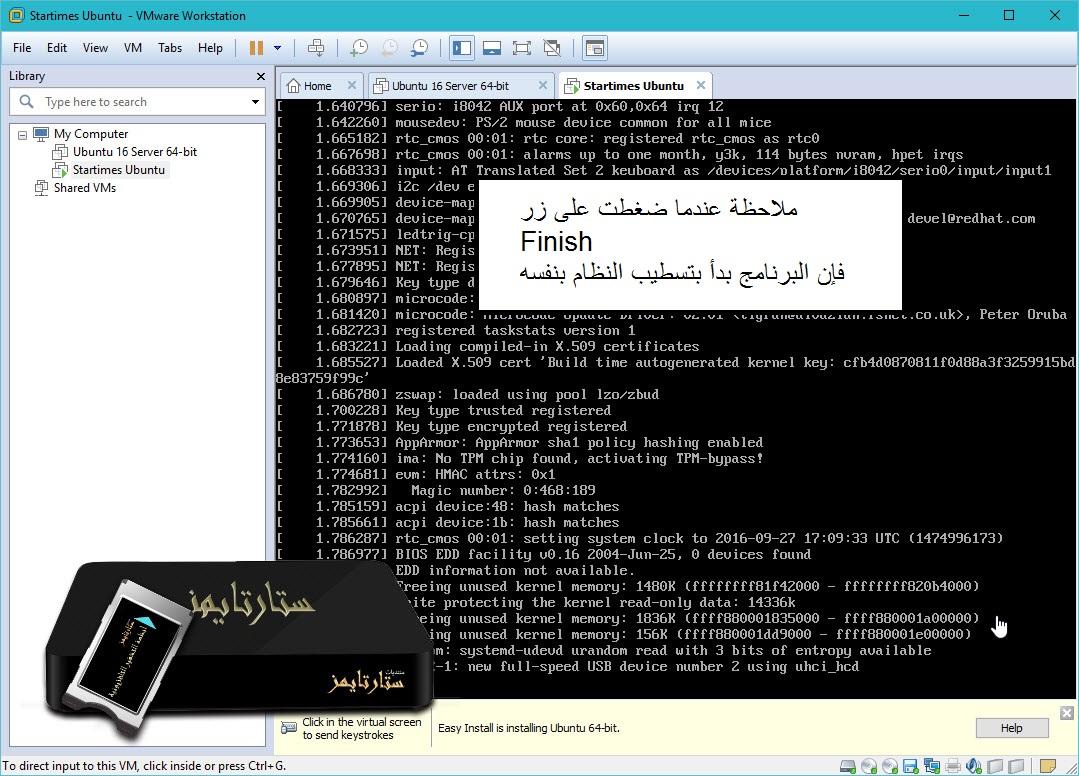Suspend the Startimes Ubuntu virtual machine

(258, 47)
